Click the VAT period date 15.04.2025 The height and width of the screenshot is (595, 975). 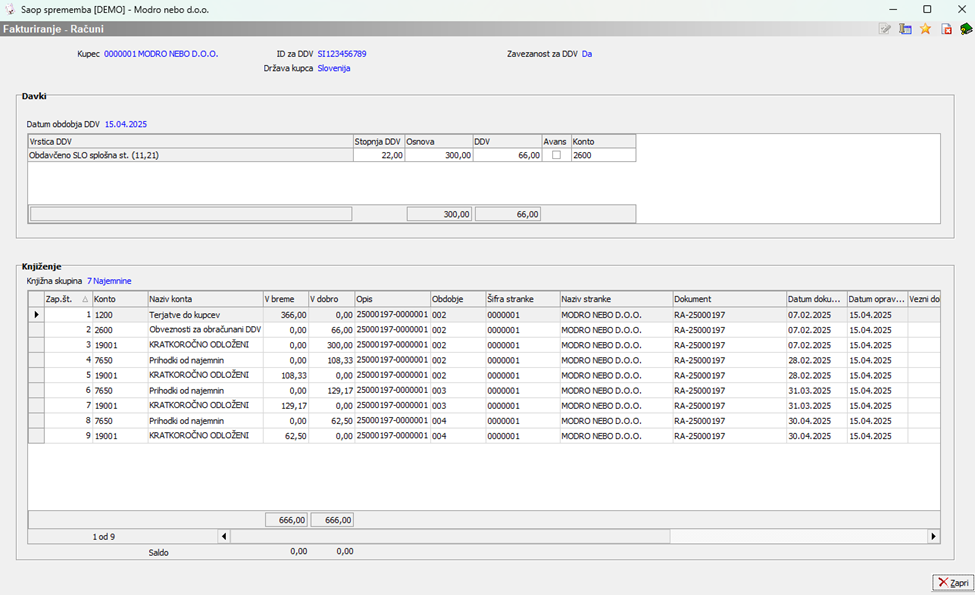tap(126, 124)
